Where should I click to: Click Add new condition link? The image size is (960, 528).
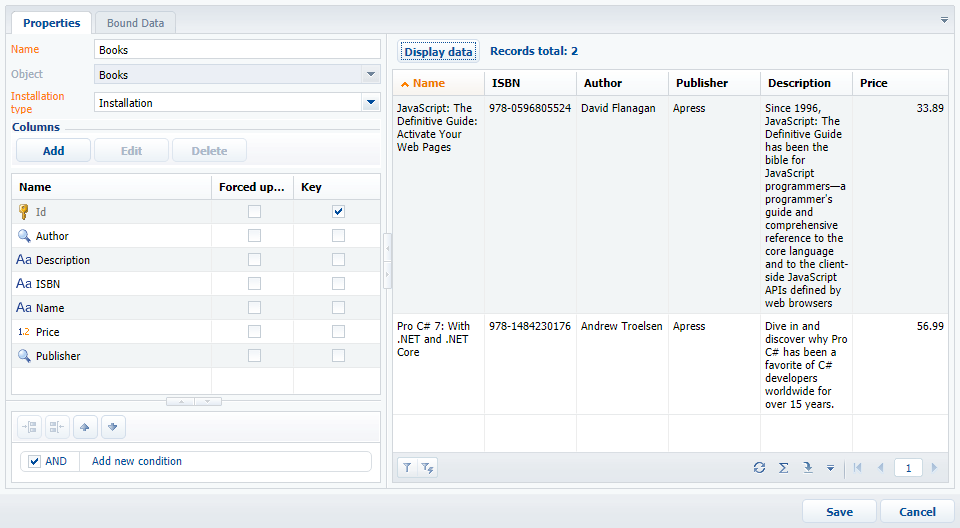(137, 461)
